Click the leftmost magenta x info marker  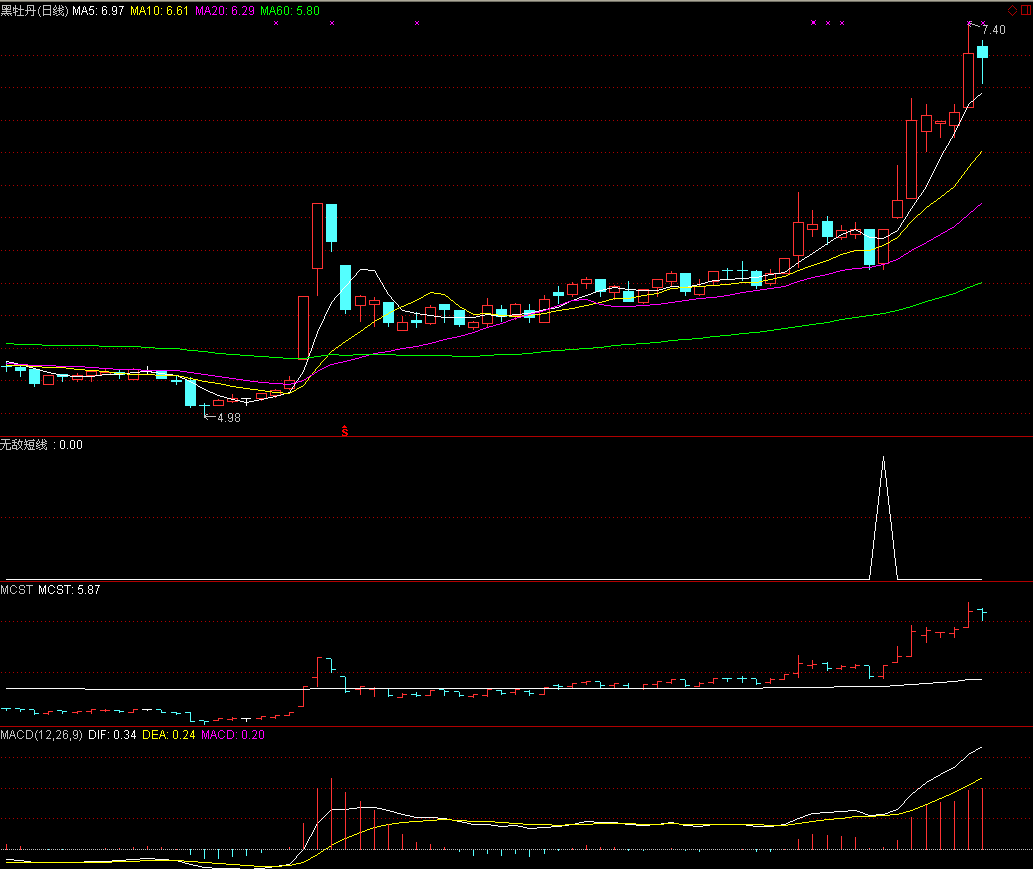(x=276, y=23)
